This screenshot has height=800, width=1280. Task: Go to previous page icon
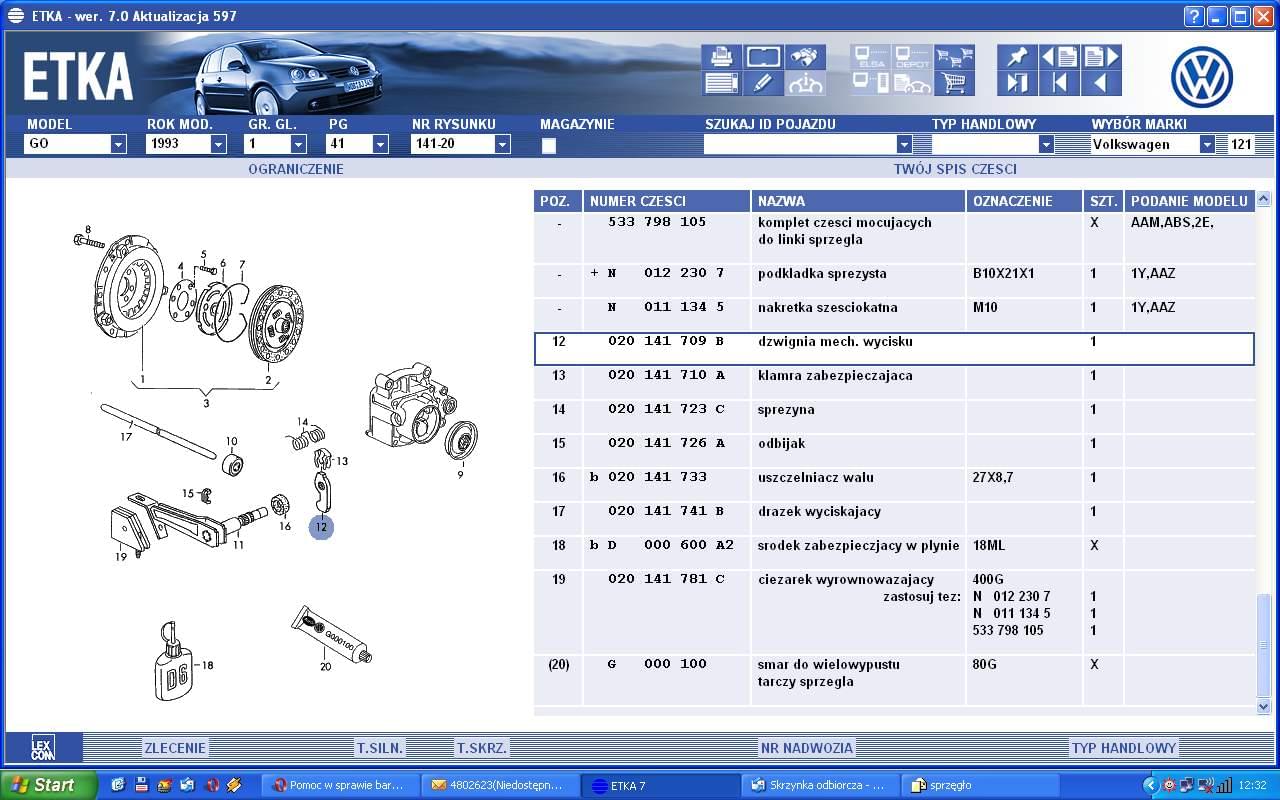pos(1059,57)
